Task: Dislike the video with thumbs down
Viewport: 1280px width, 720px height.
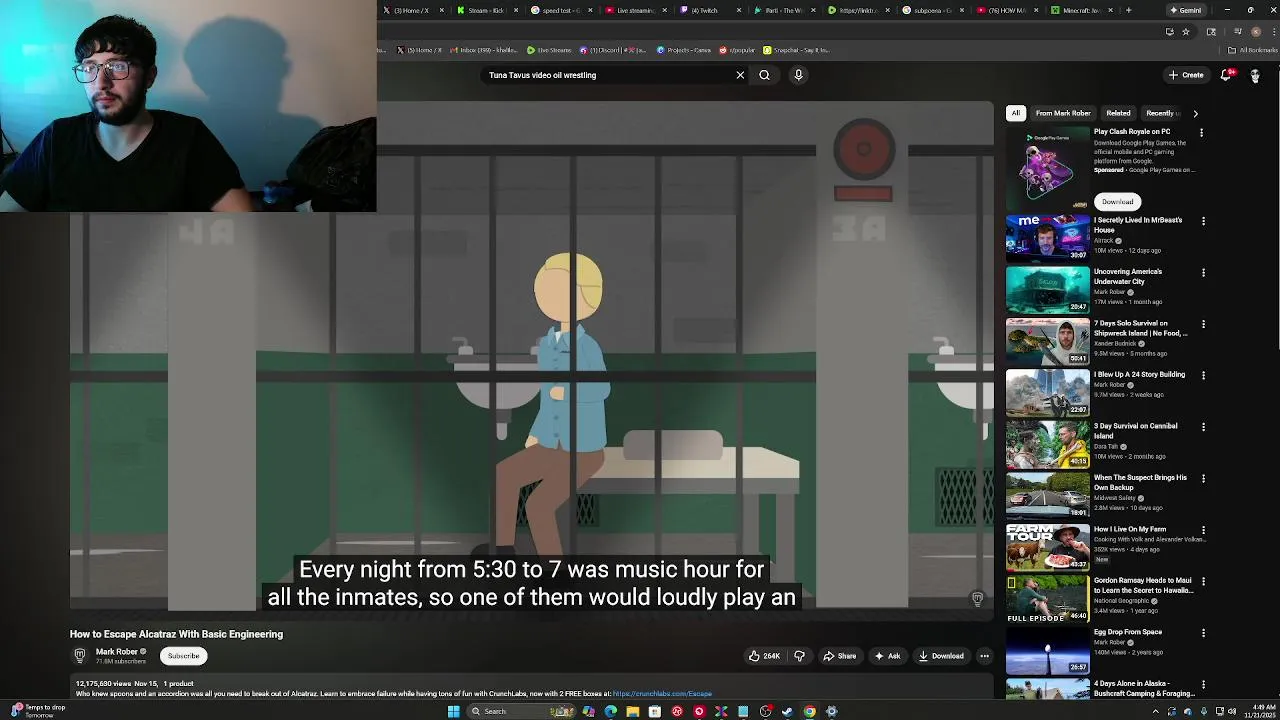Action: pos(799,656)
